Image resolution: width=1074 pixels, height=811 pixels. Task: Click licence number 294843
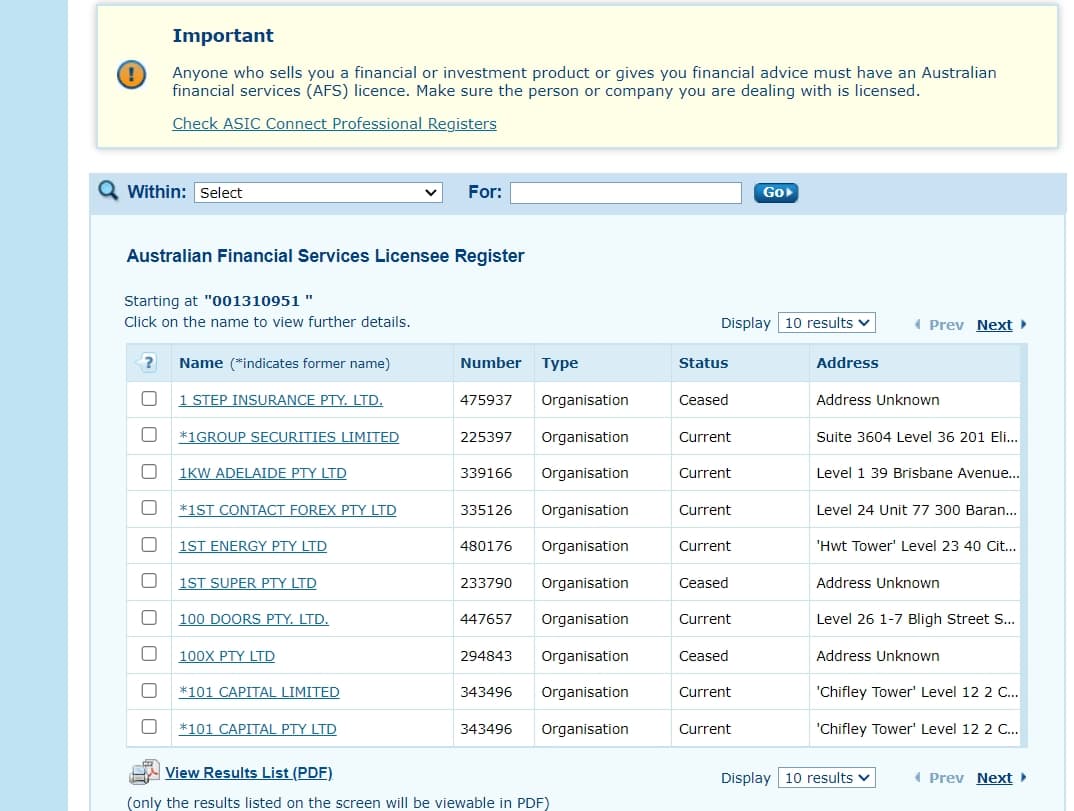click(486, 656)
